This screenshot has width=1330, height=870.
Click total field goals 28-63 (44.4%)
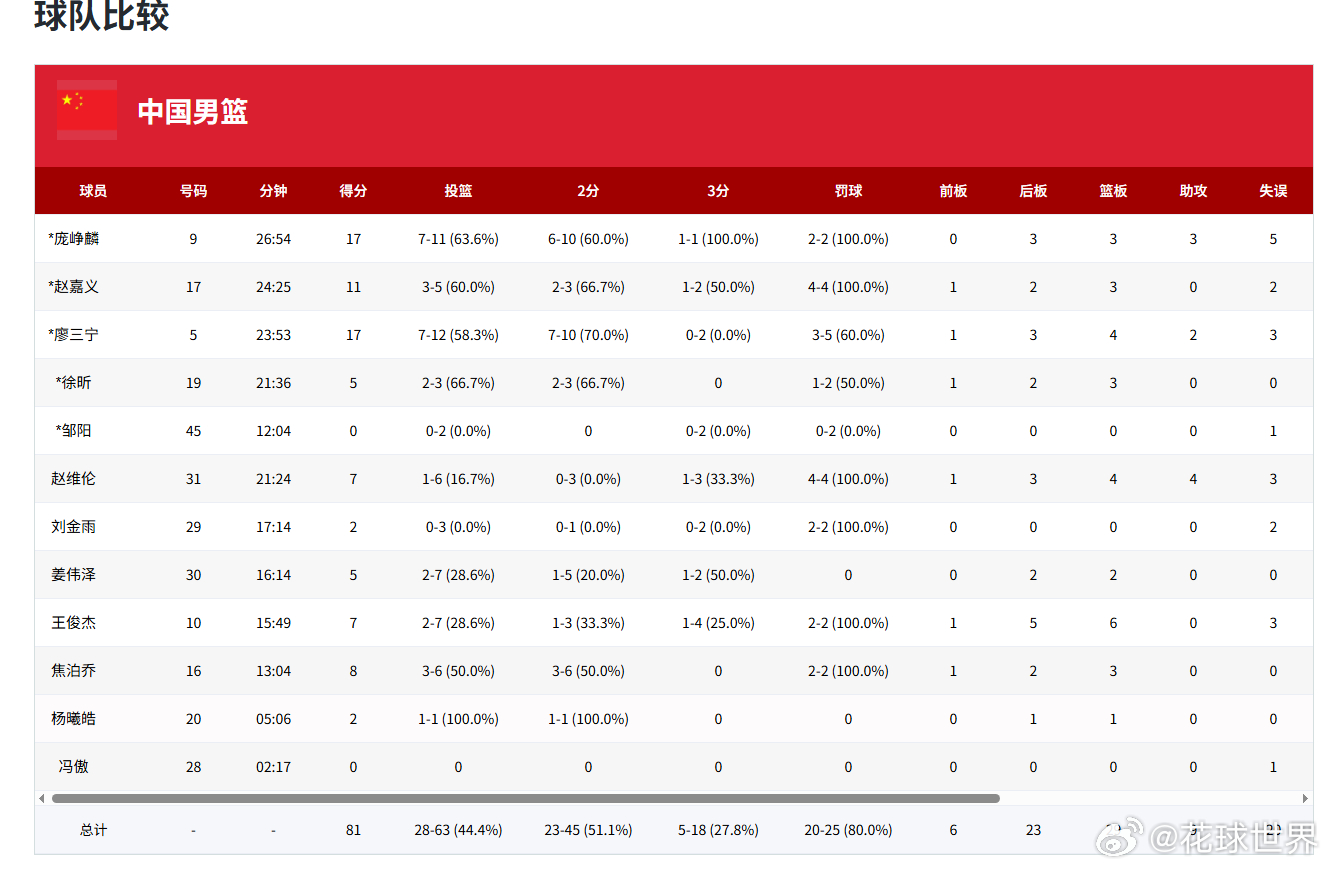click(x=458, y=830)
